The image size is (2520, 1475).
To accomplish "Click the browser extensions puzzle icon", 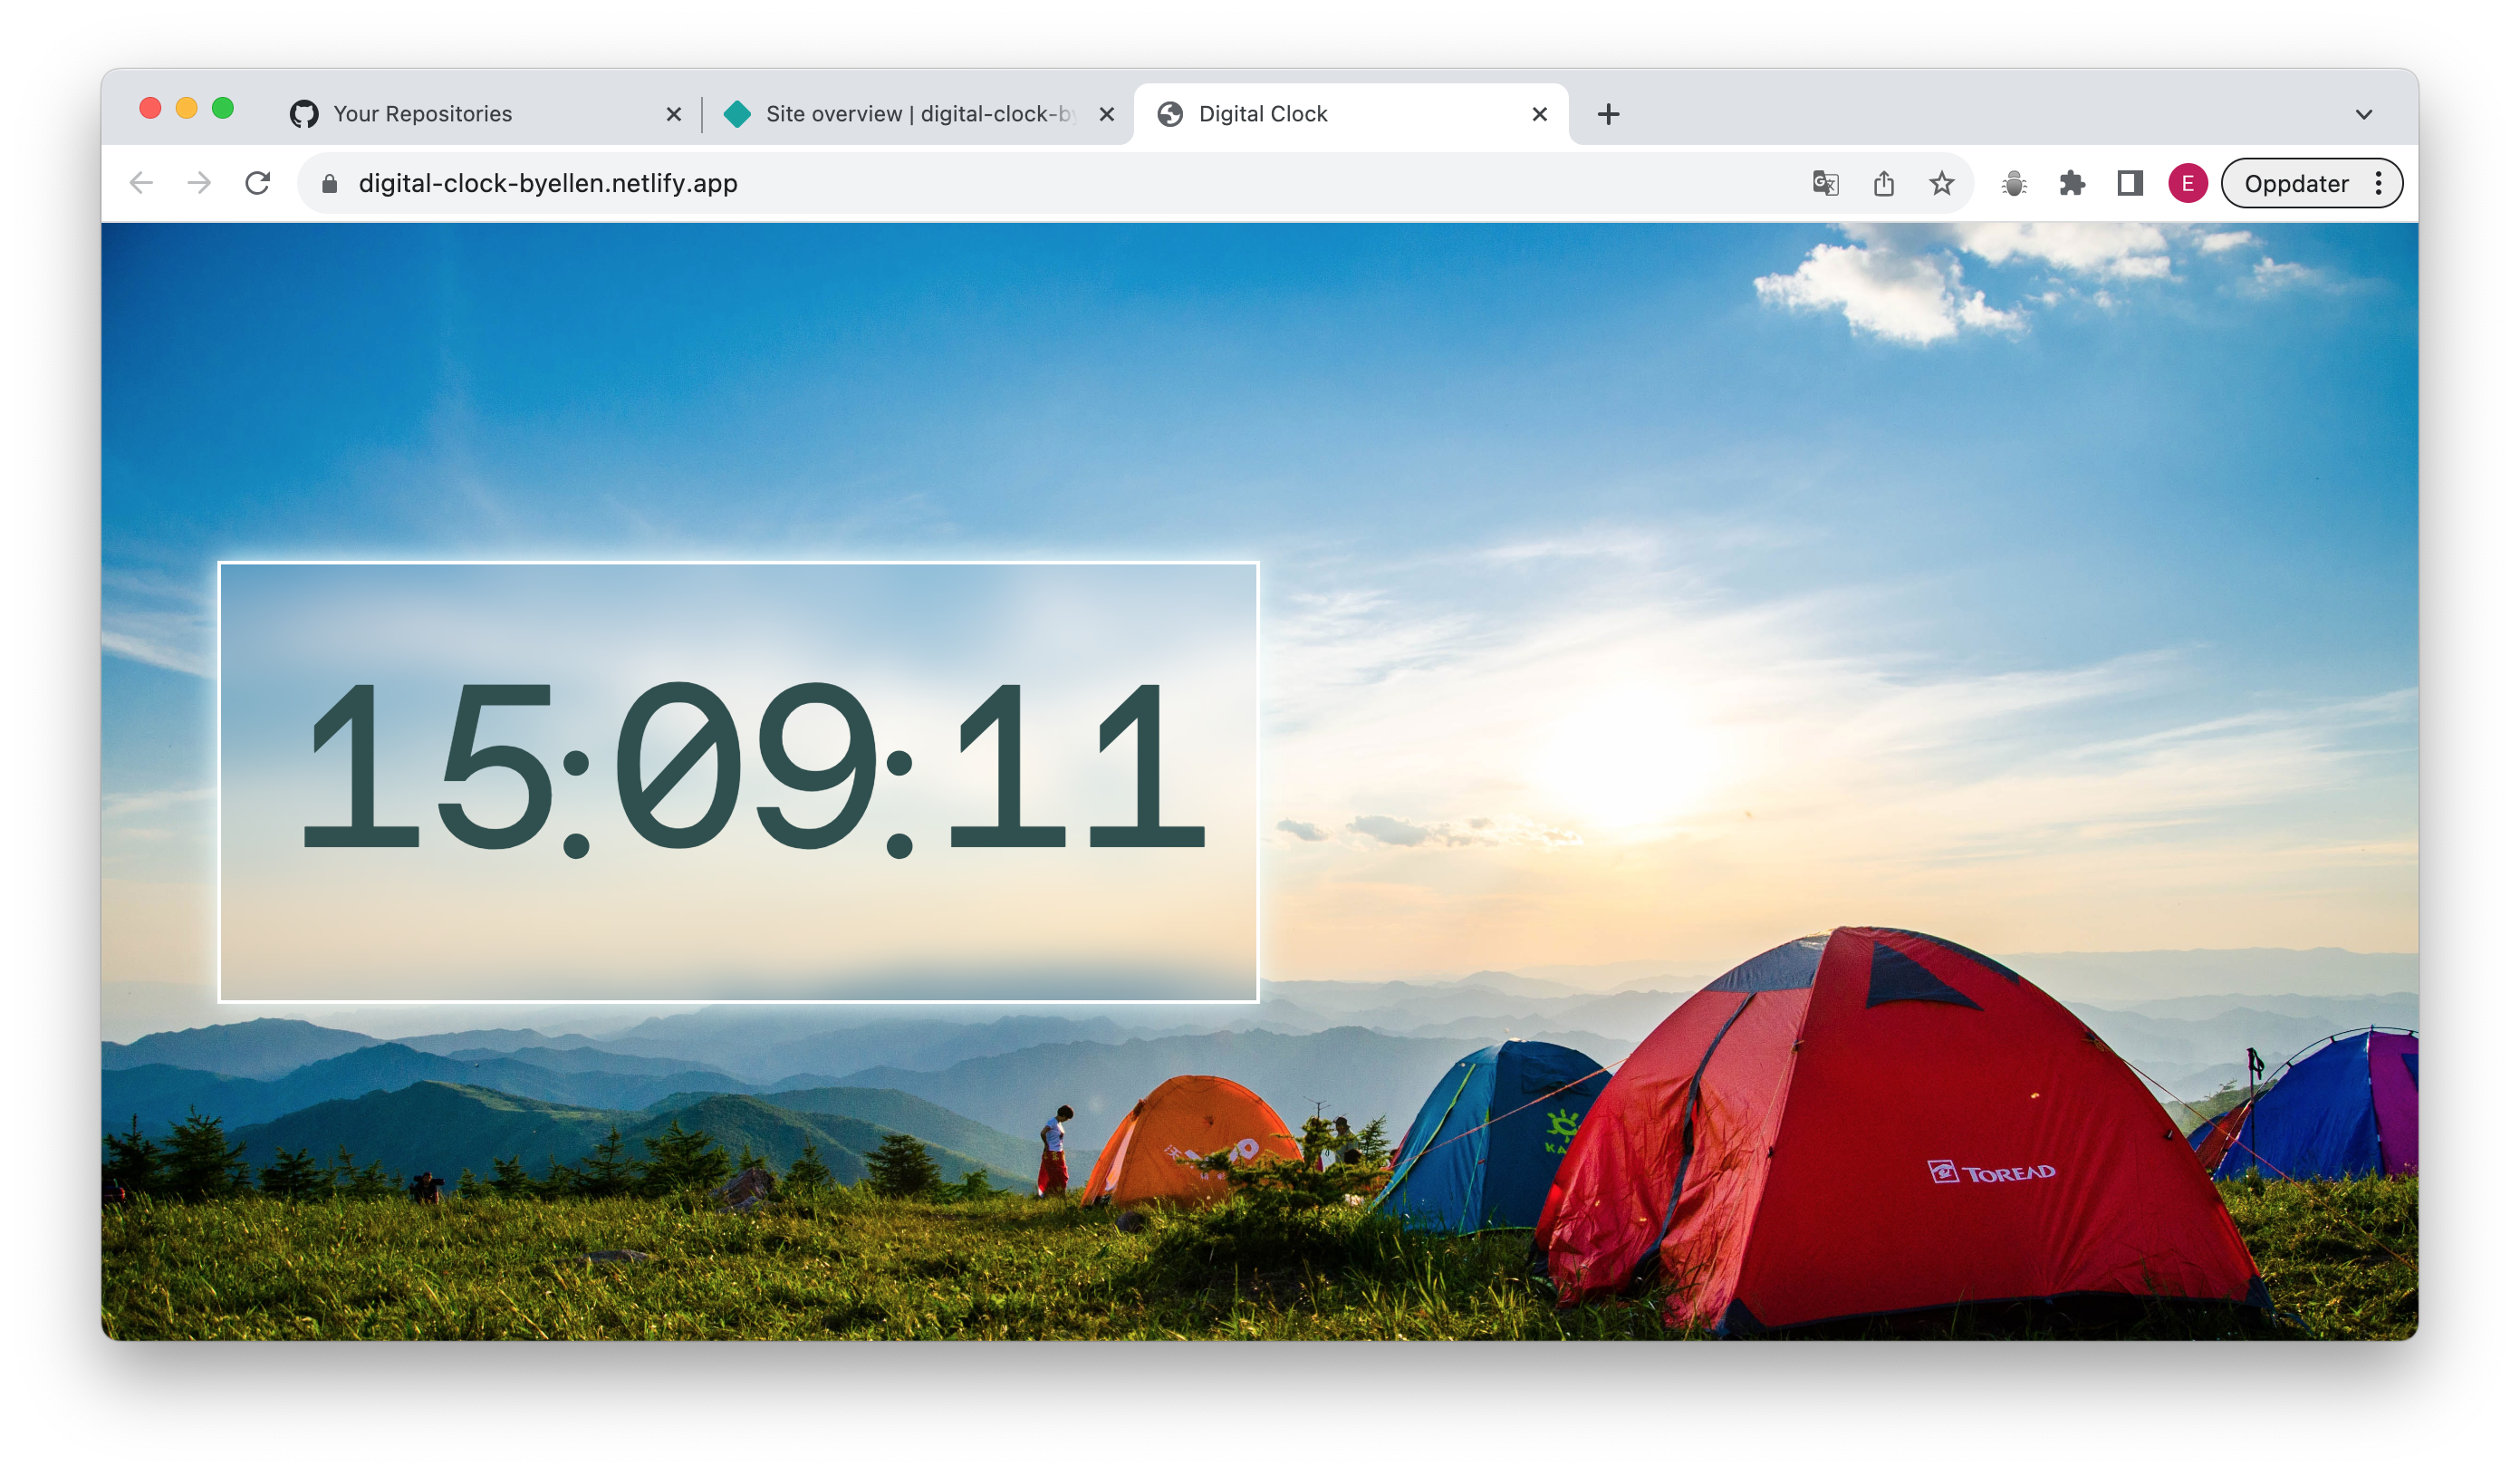I will point(2071,183).
